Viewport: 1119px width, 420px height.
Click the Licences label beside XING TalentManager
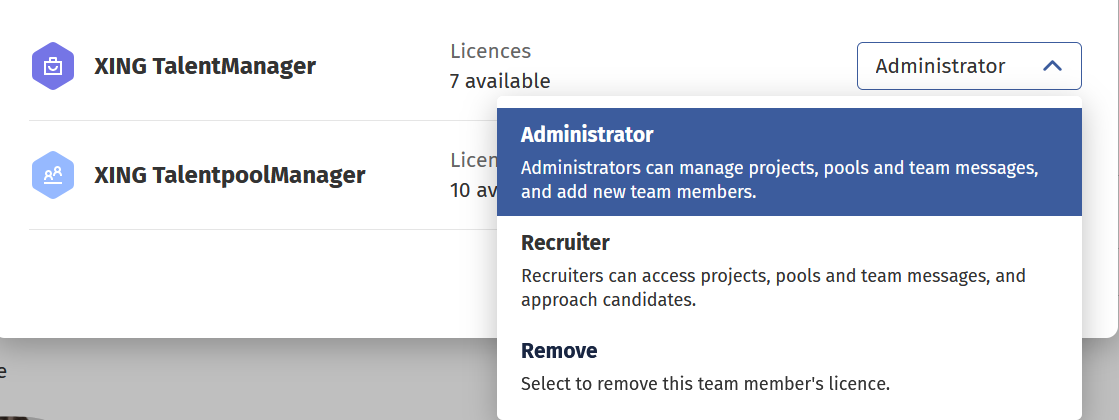(x=490, y=51)
